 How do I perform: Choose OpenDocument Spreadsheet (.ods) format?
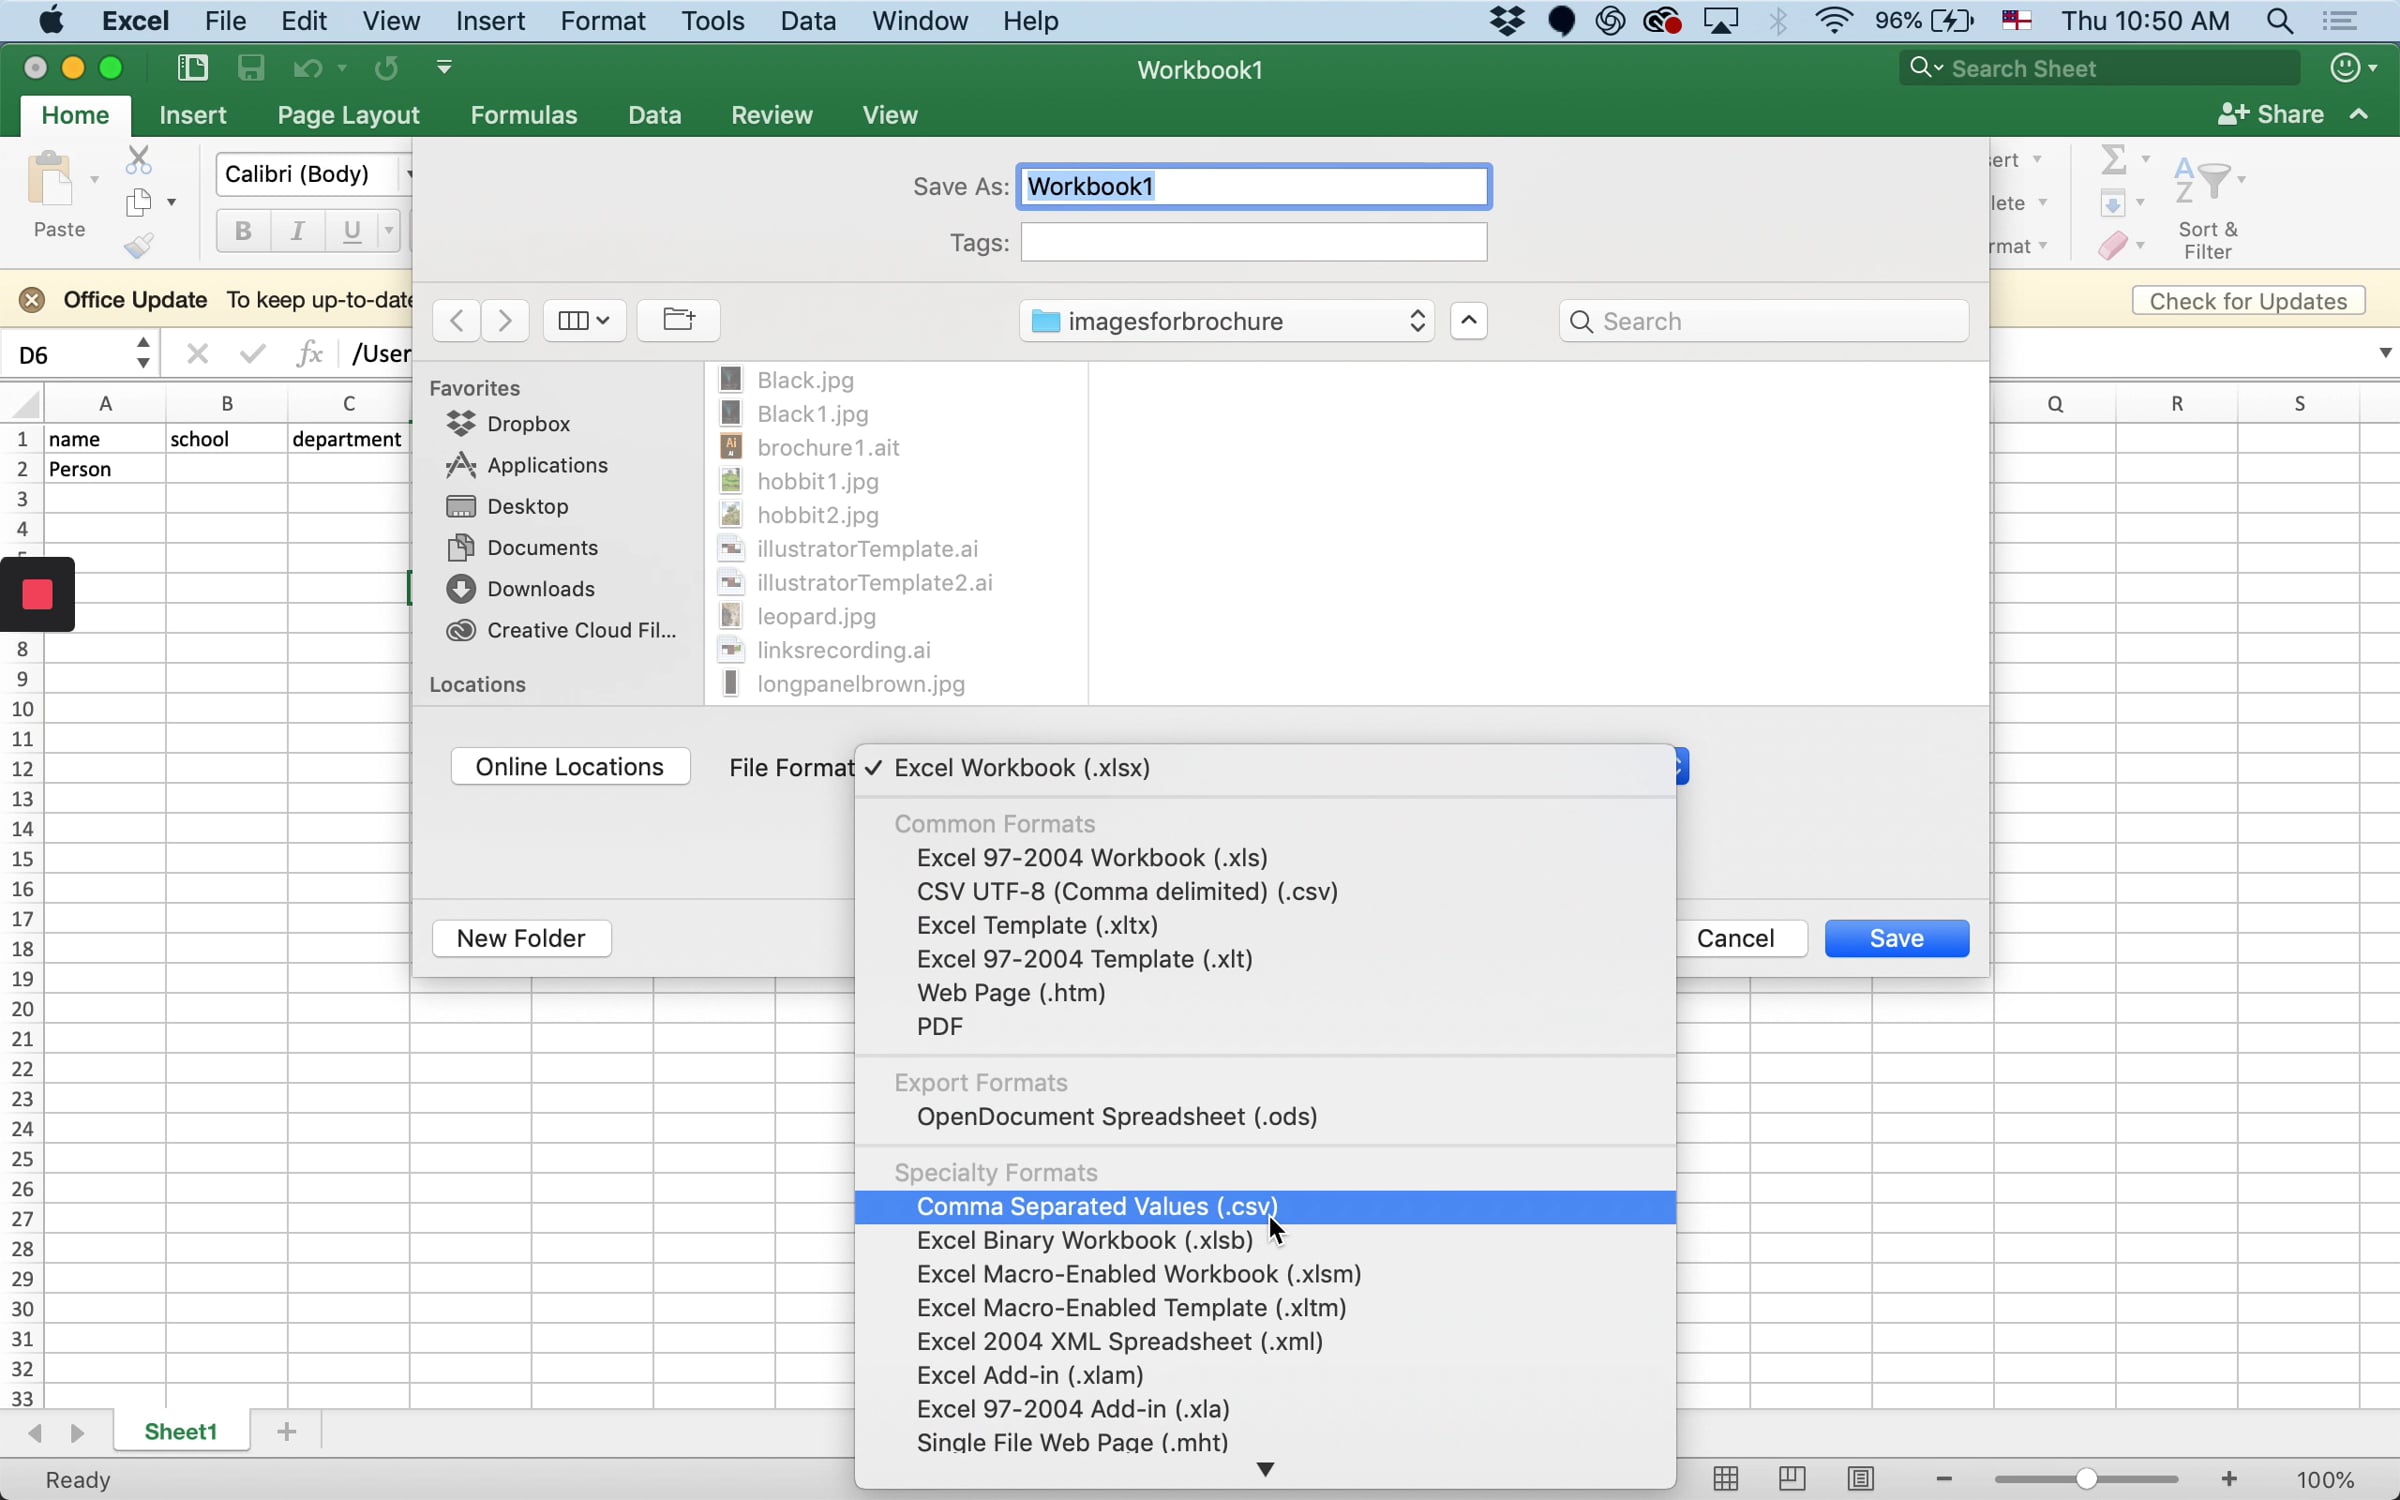(1265, 1117)
